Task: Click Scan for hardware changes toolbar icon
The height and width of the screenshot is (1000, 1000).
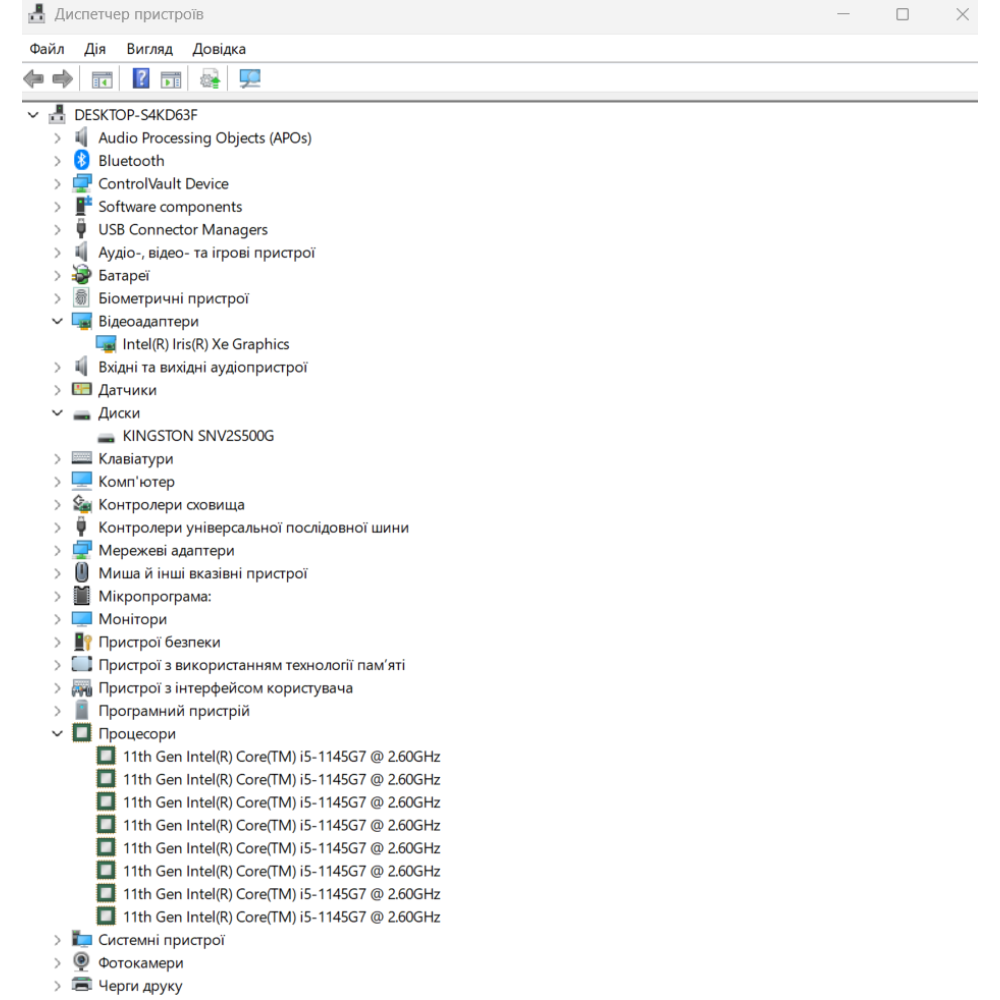Action: click(x=249, y=78)
